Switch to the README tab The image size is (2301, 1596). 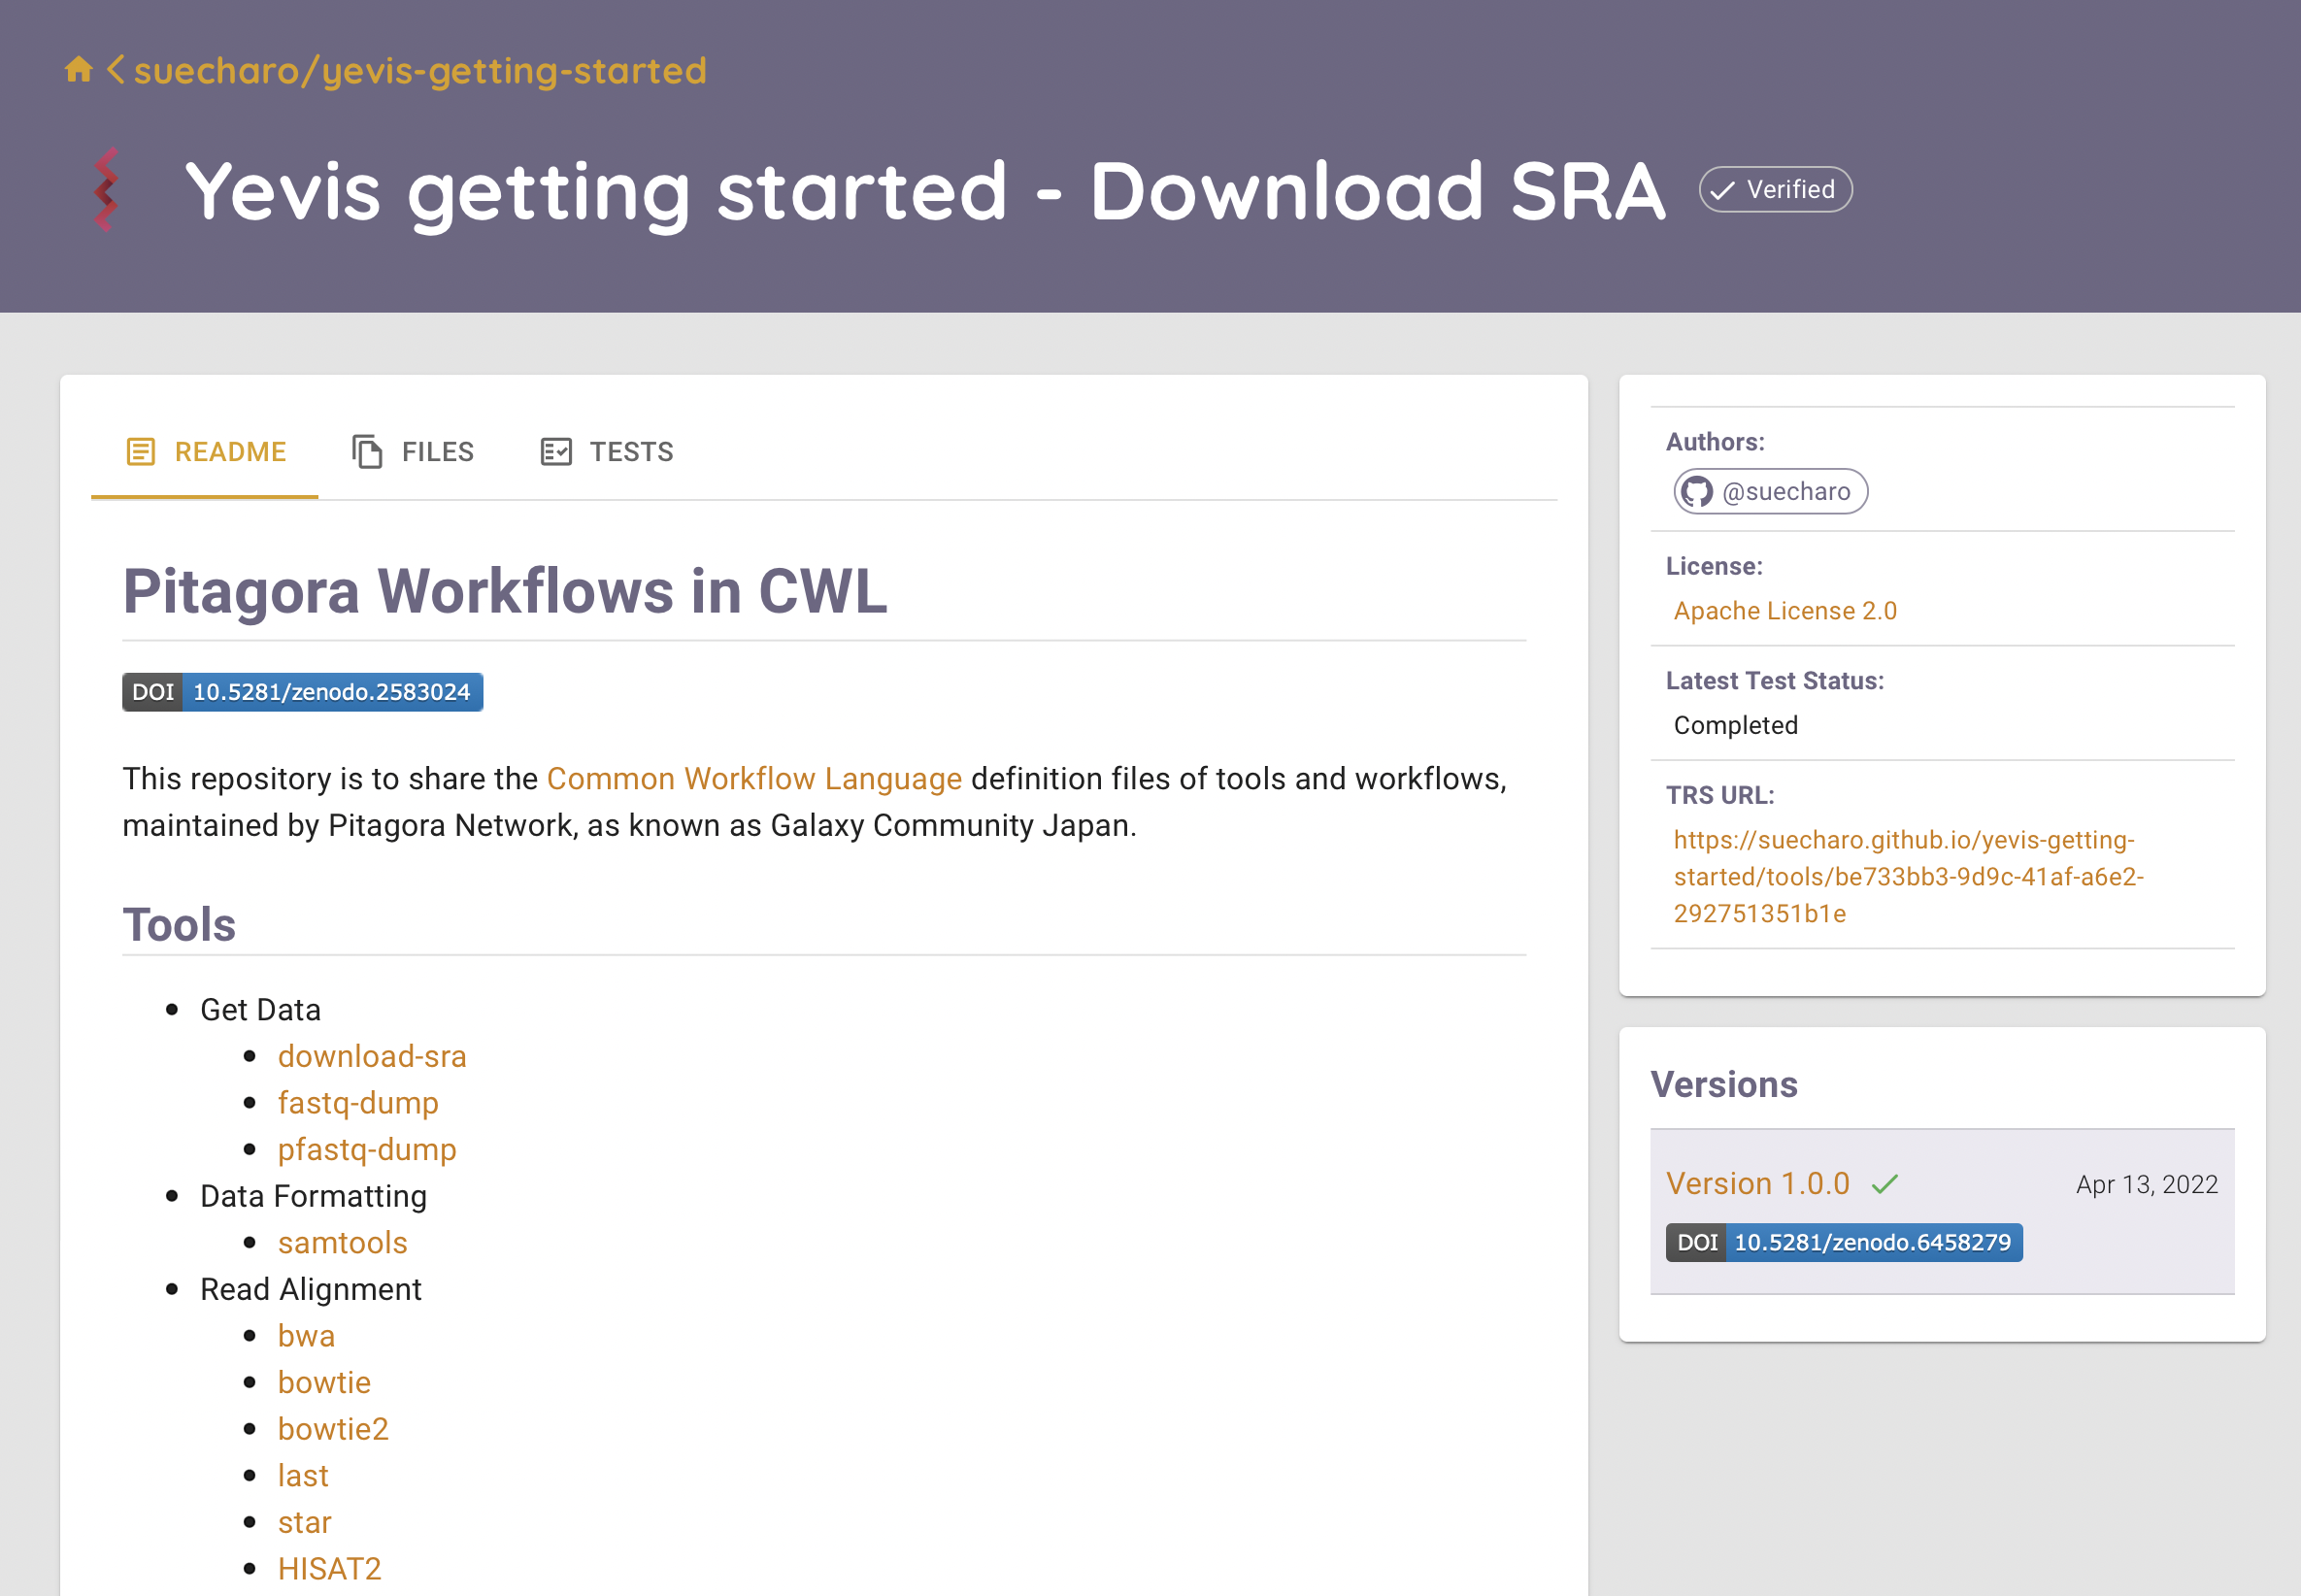(205, 452)
